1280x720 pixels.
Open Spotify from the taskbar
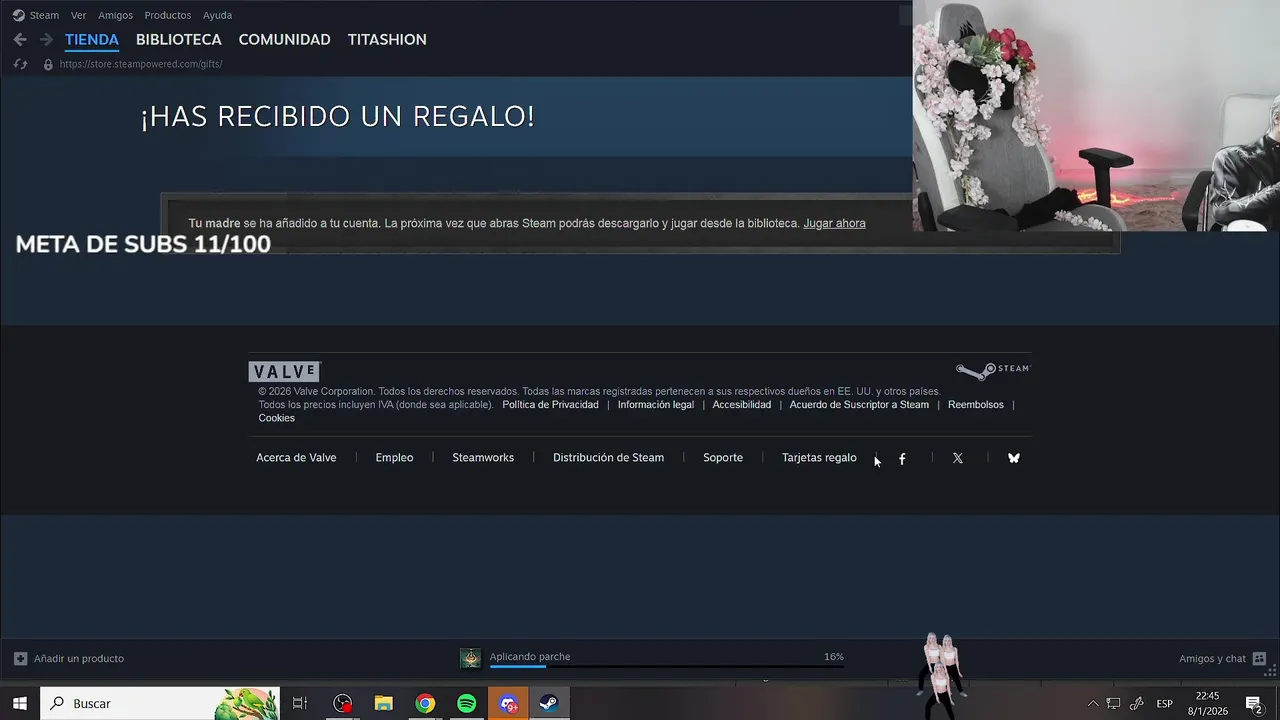click(467, 703)
